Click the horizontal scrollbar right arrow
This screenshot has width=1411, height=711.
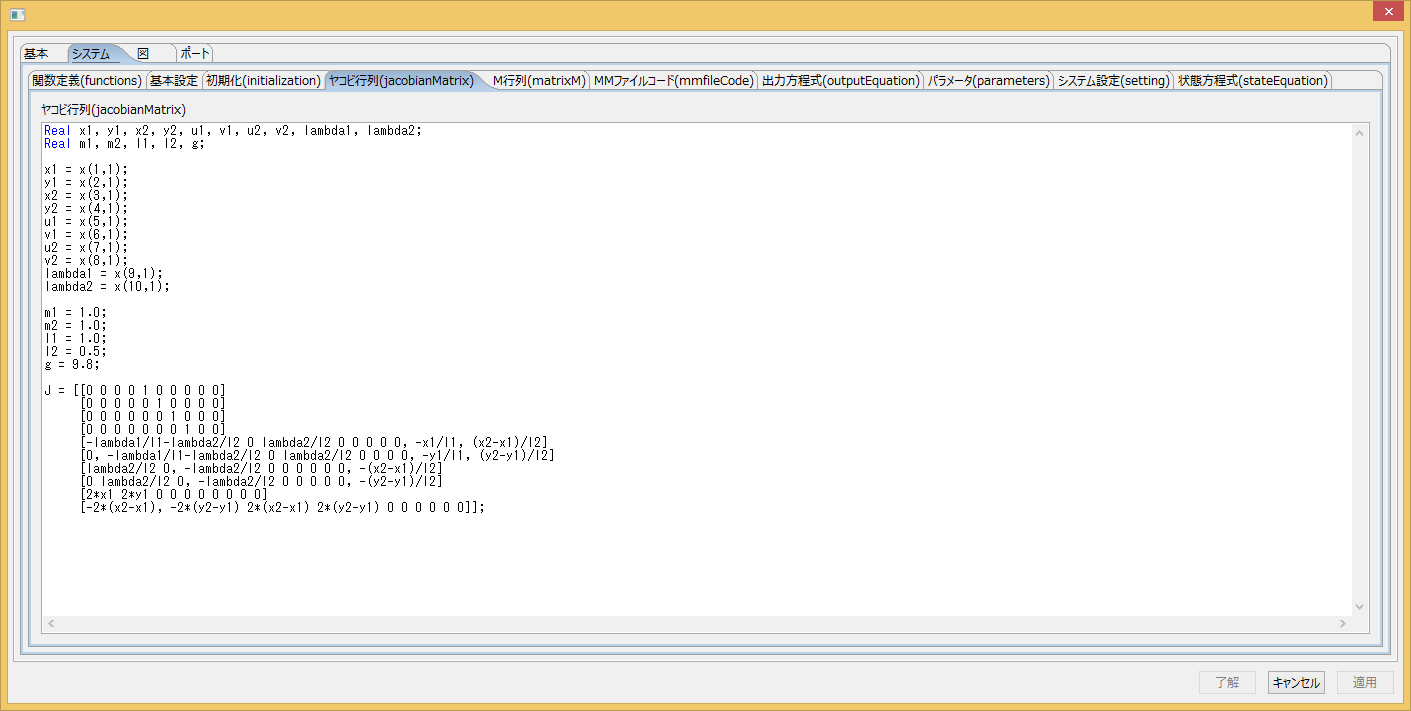point(1343,623)
